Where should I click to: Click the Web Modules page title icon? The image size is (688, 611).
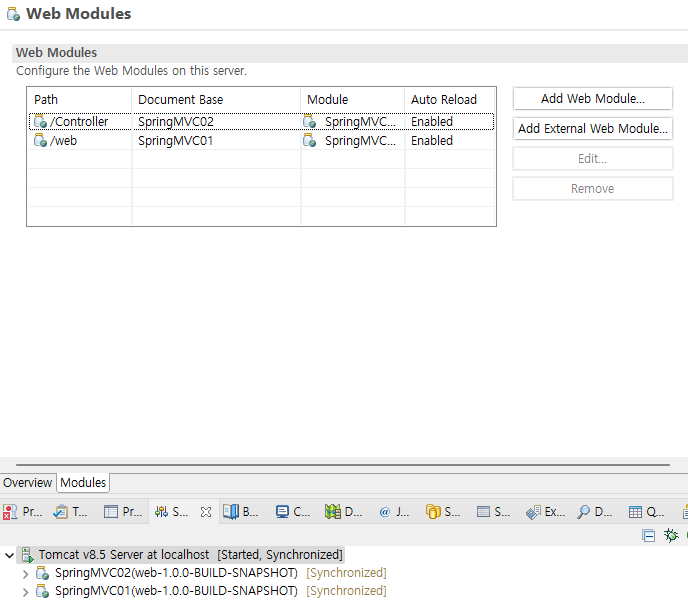[13, 14]
